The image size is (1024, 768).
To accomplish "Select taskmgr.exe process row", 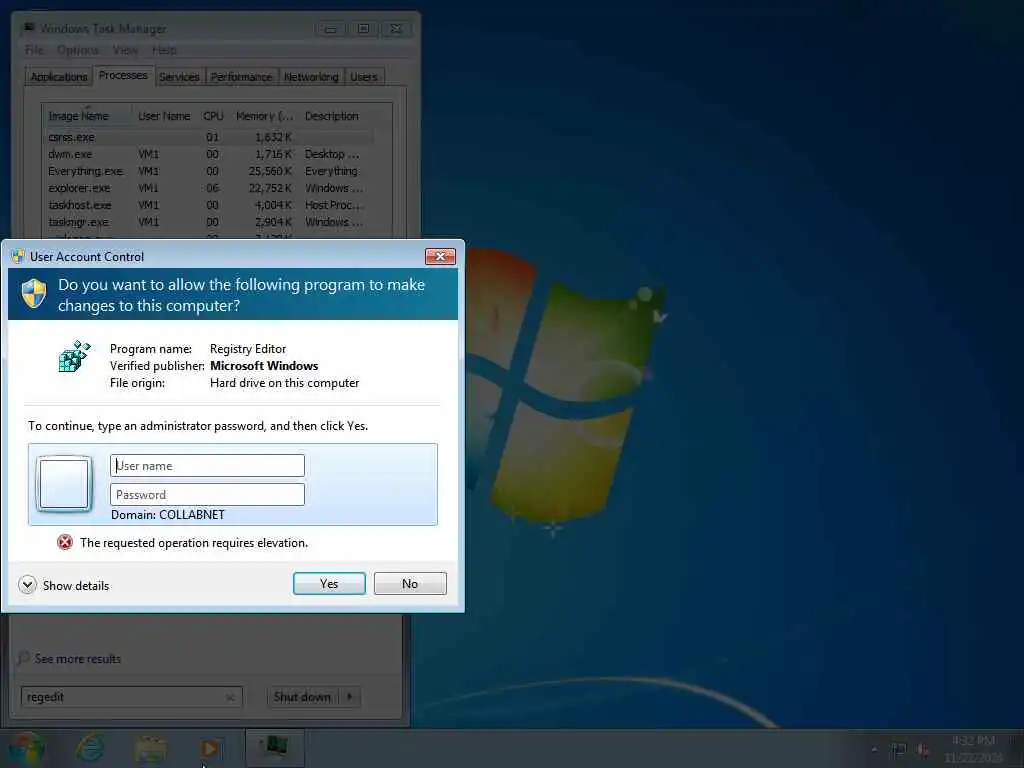I will [209, 222].
